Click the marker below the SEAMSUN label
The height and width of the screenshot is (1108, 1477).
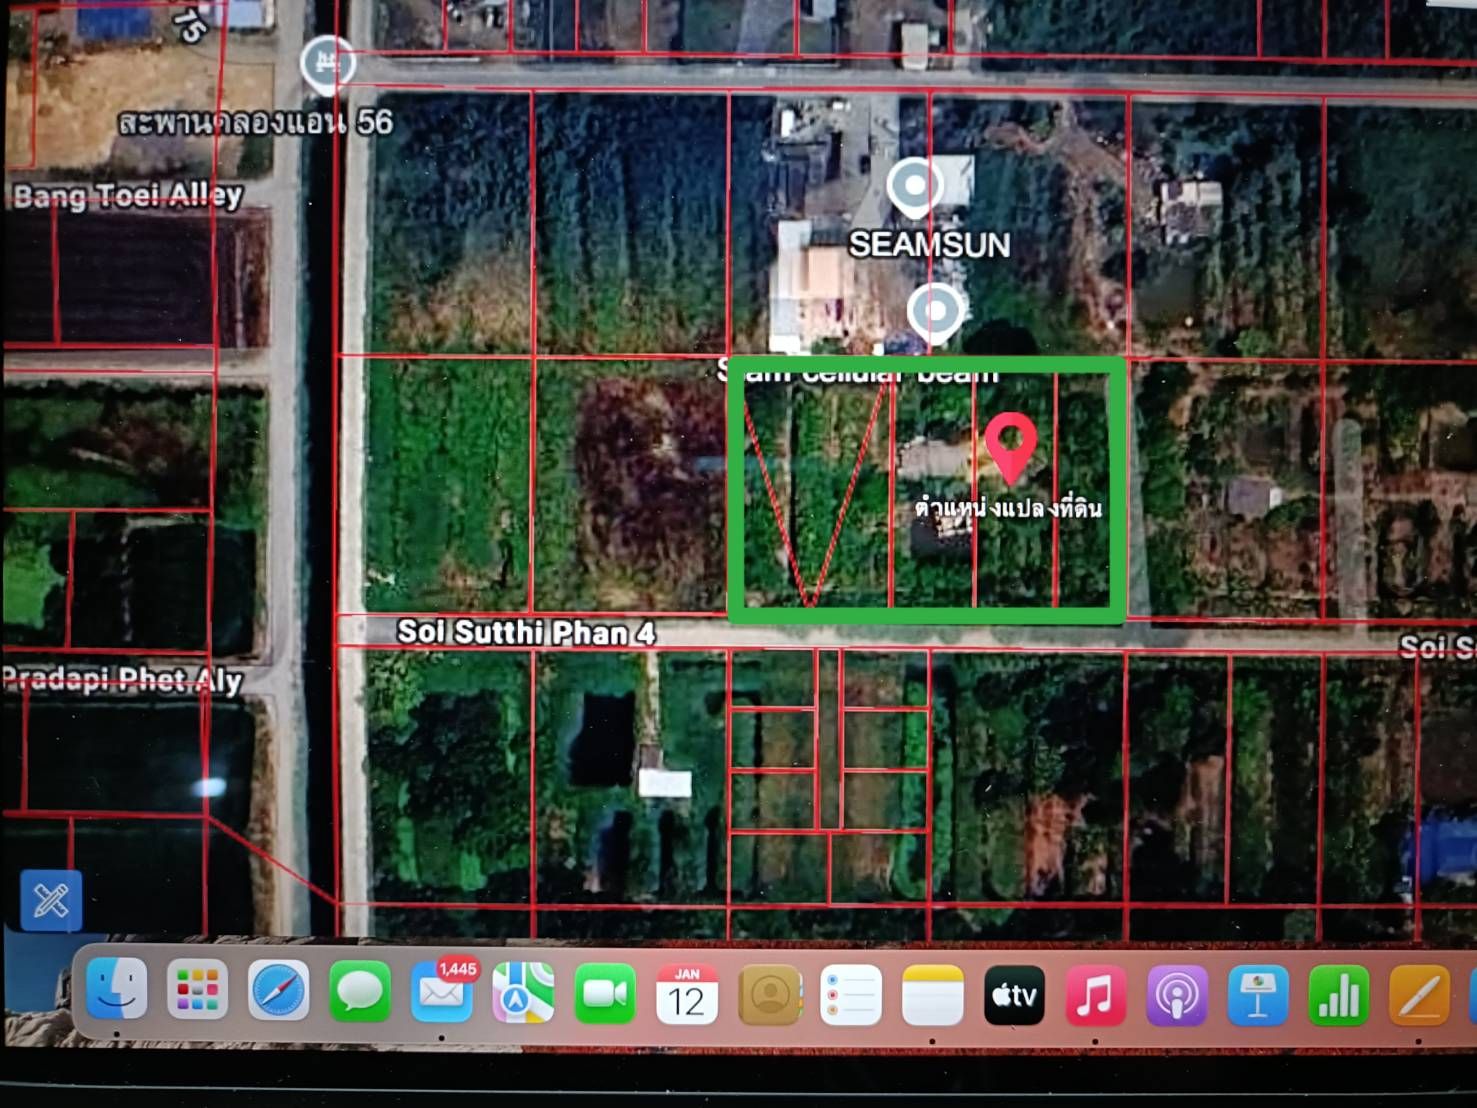(x=936, y=311)
